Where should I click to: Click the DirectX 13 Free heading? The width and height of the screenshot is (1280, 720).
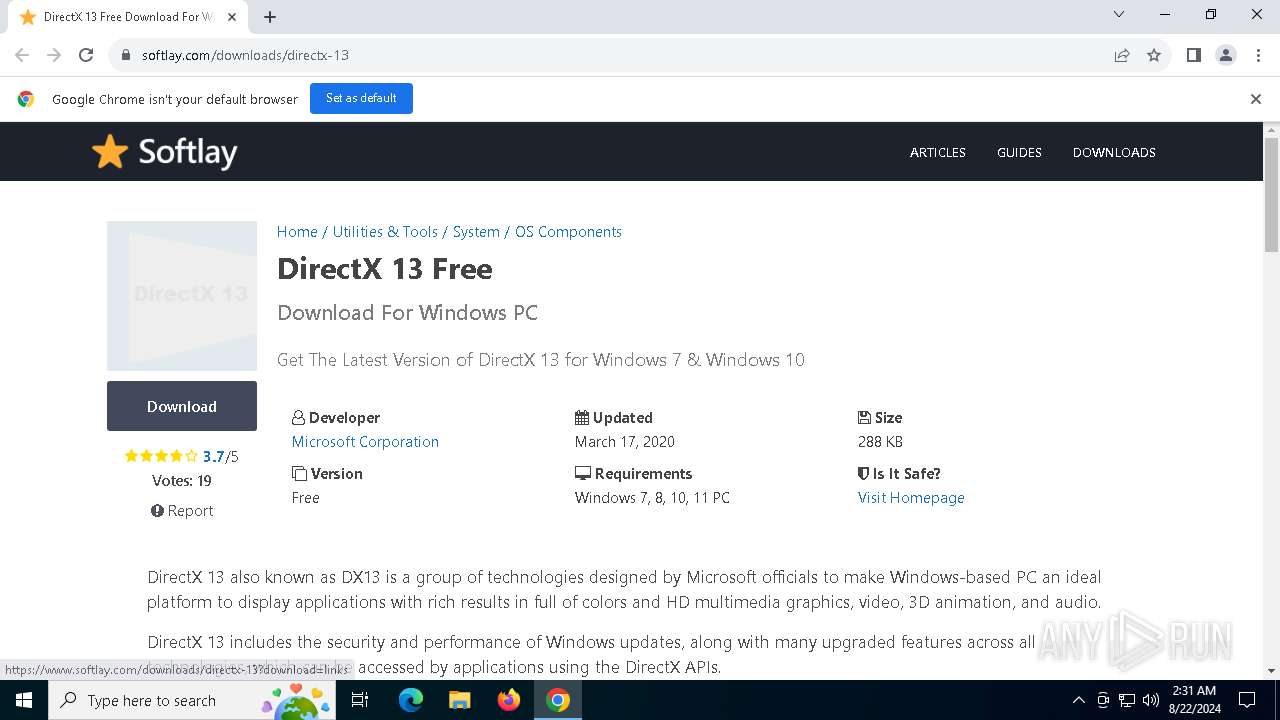[384, 269]
